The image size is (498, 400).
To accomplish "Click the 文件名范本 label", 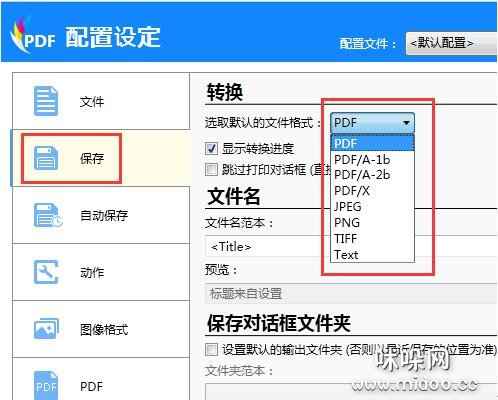I will coord(239,223).
